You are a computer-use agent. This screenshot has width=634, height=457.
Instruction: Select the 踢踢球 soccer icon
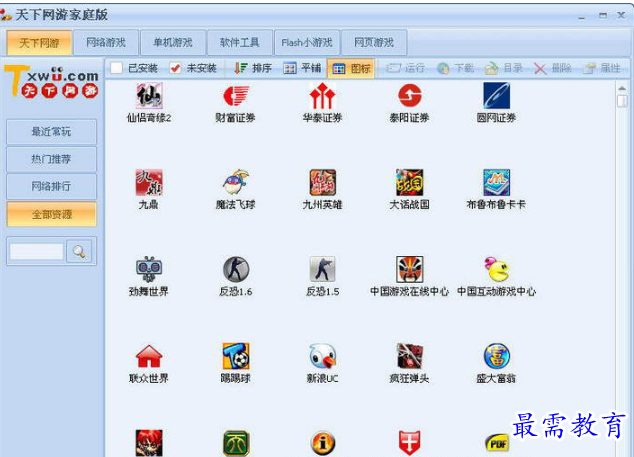point(236,356)
